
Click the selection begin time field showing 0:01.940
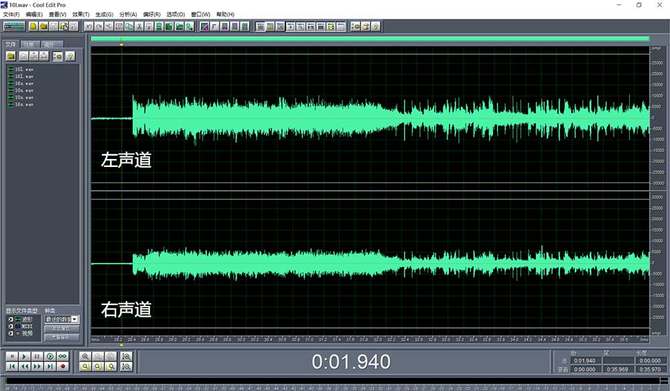coord(585,361)
